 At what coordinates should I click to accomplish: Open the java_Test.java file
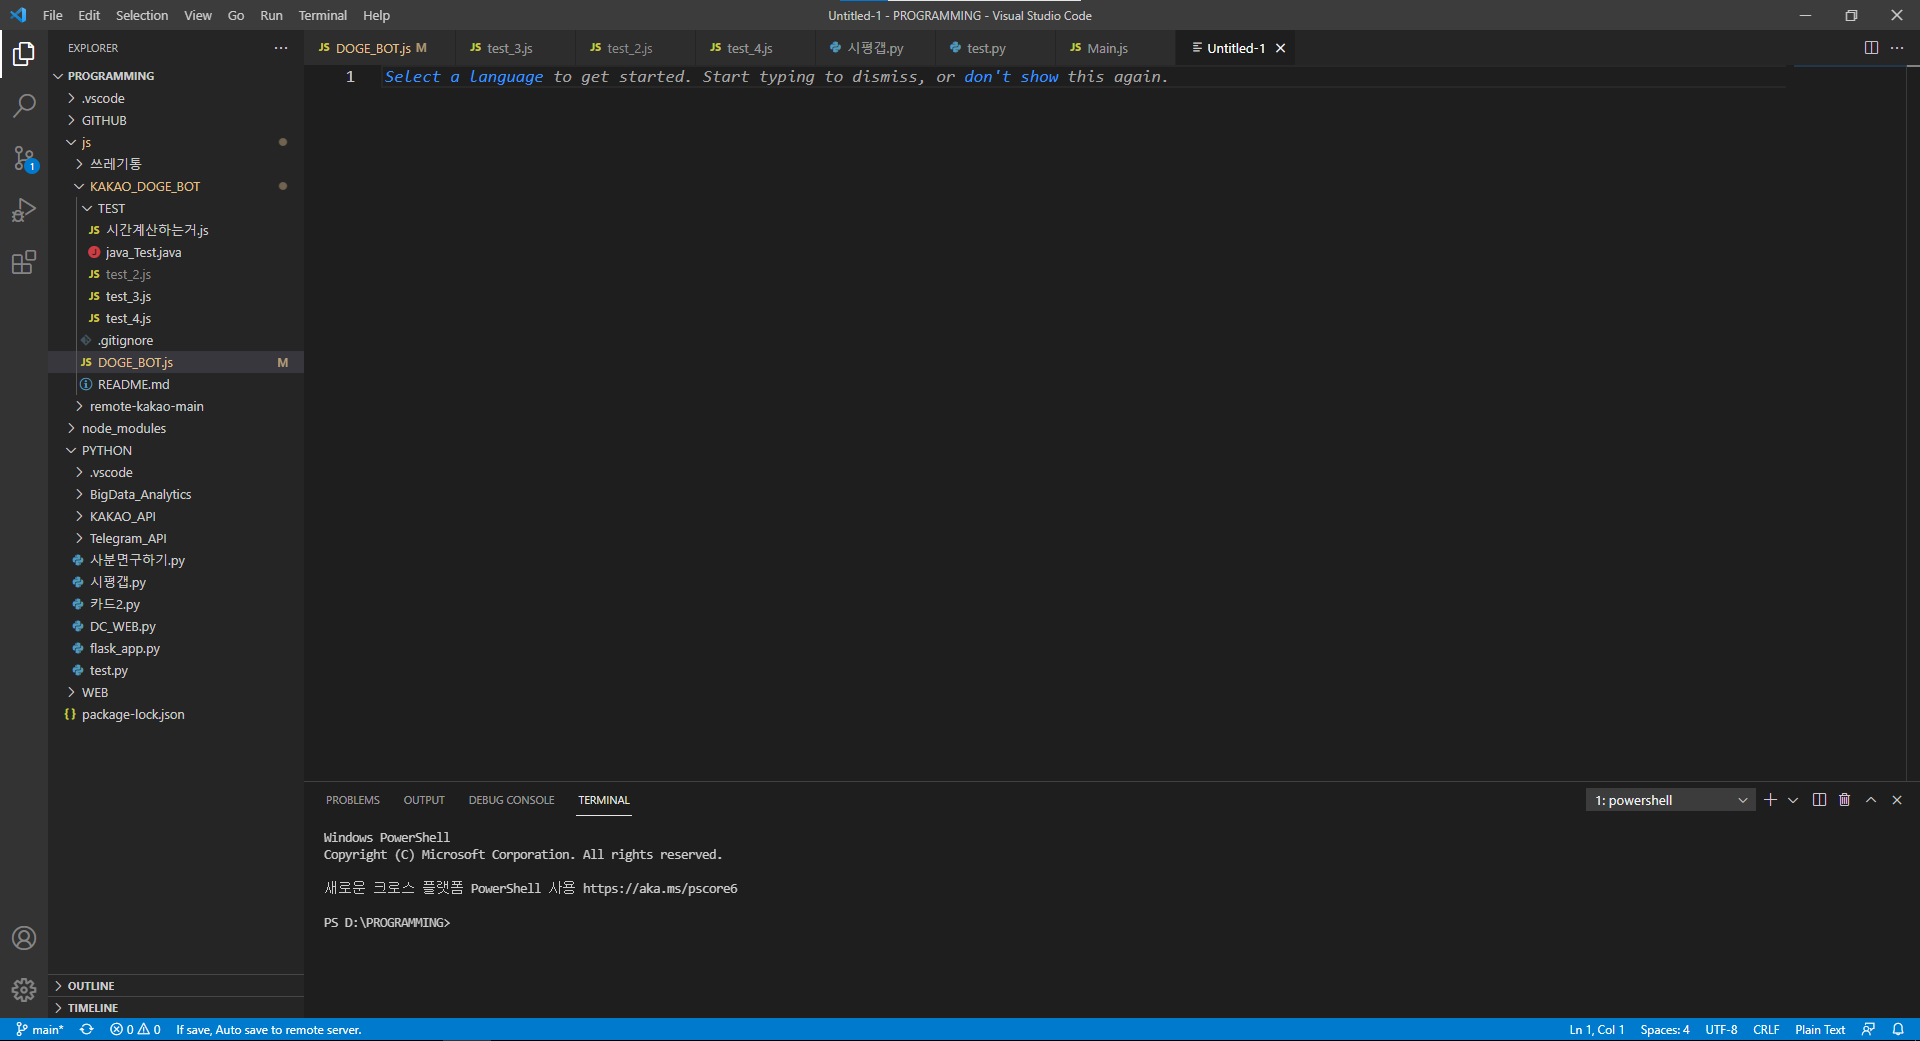tap(143, 252)
